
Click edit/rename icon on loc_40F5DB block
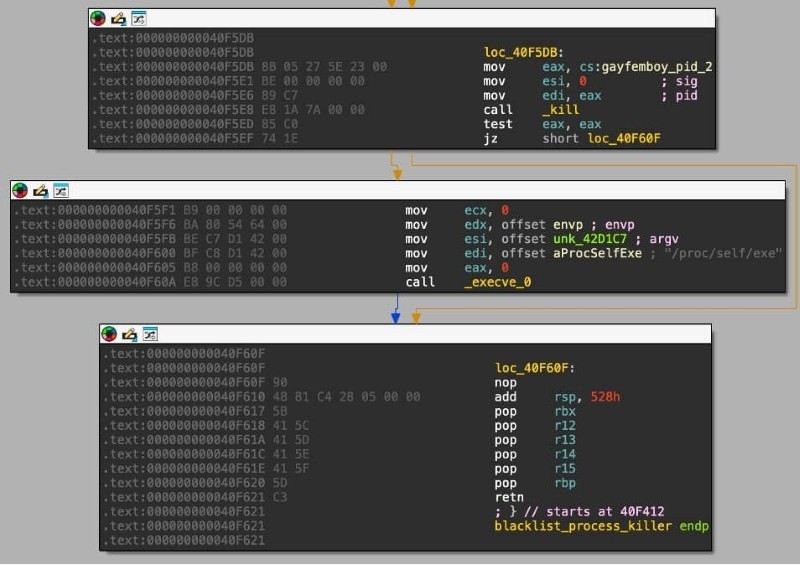point(118,19)
